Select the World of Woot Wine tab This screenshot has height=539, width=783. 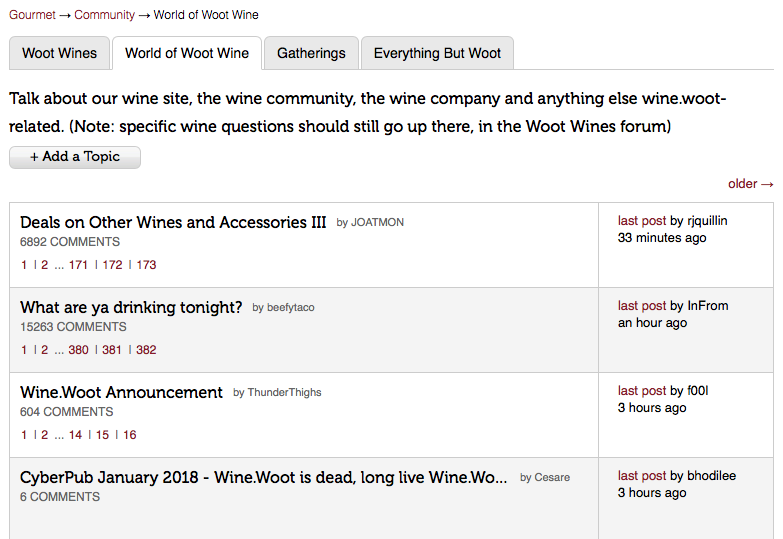(x=187, y=53)
